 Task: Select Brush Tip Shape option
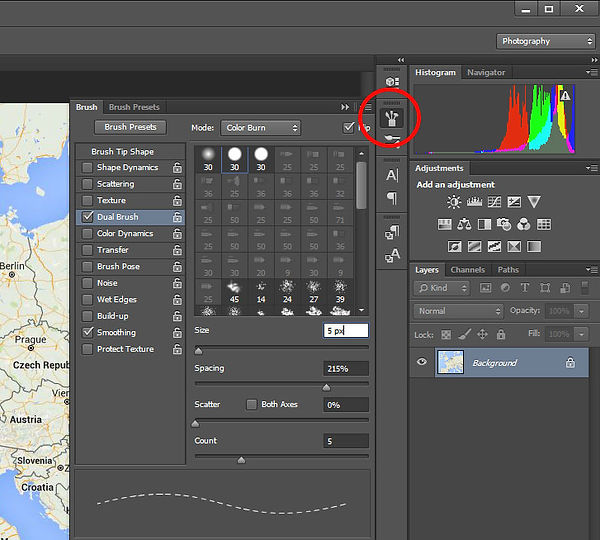coord(122,152)
